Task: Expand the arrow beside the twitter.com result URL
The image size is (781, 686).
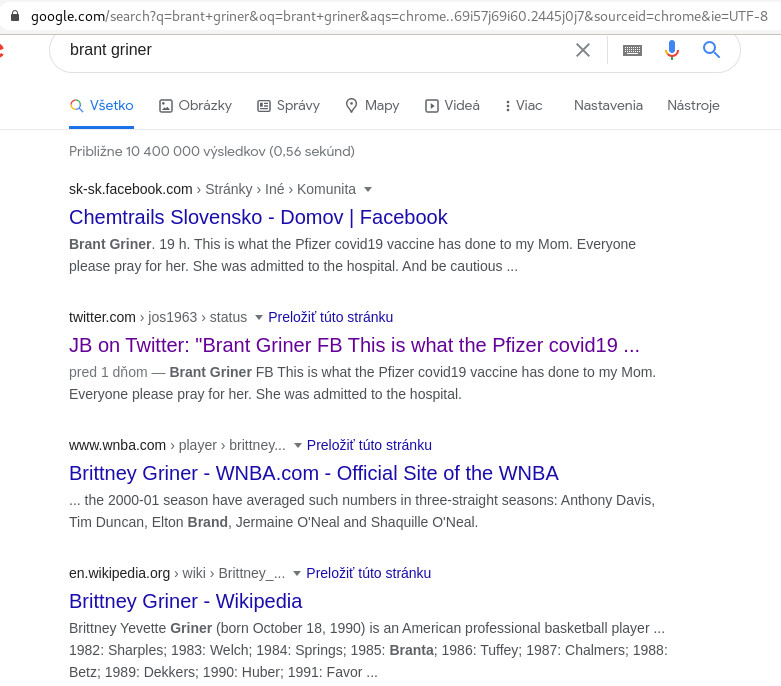Action: [259, 317]
